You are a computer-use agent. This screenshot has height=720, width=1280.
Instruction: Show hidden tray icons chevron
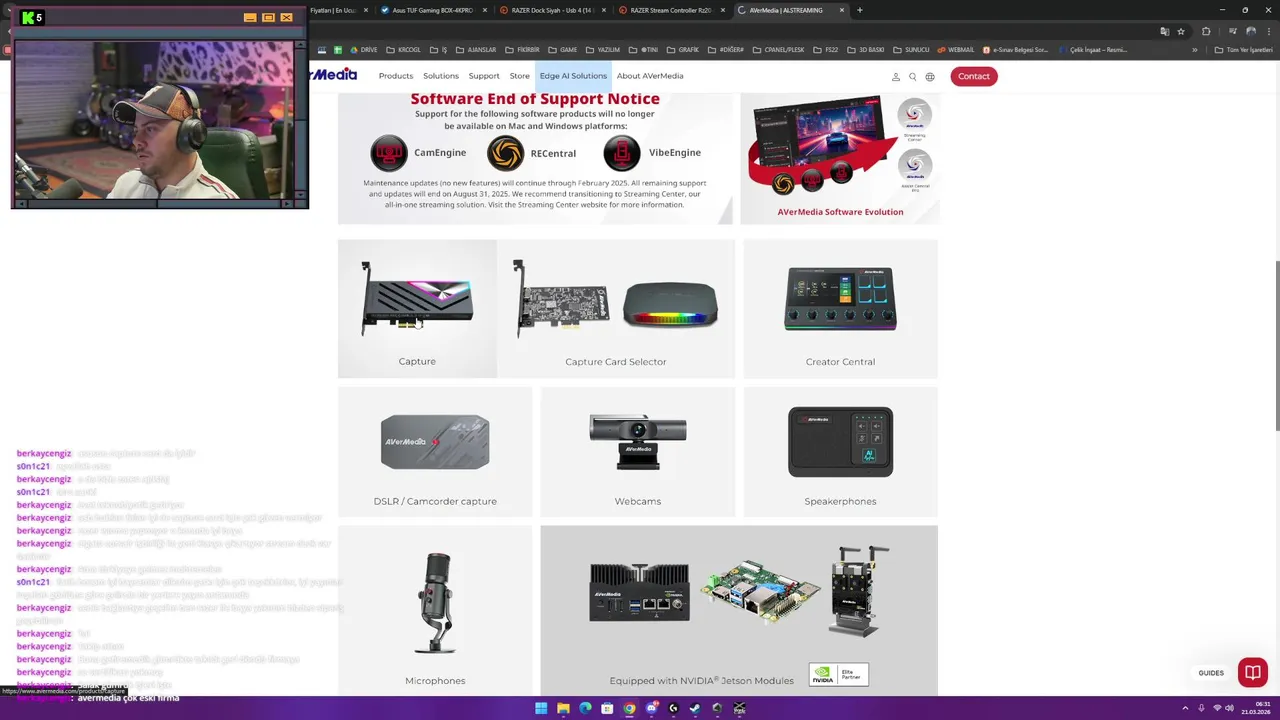click(x=1184, y=708)
